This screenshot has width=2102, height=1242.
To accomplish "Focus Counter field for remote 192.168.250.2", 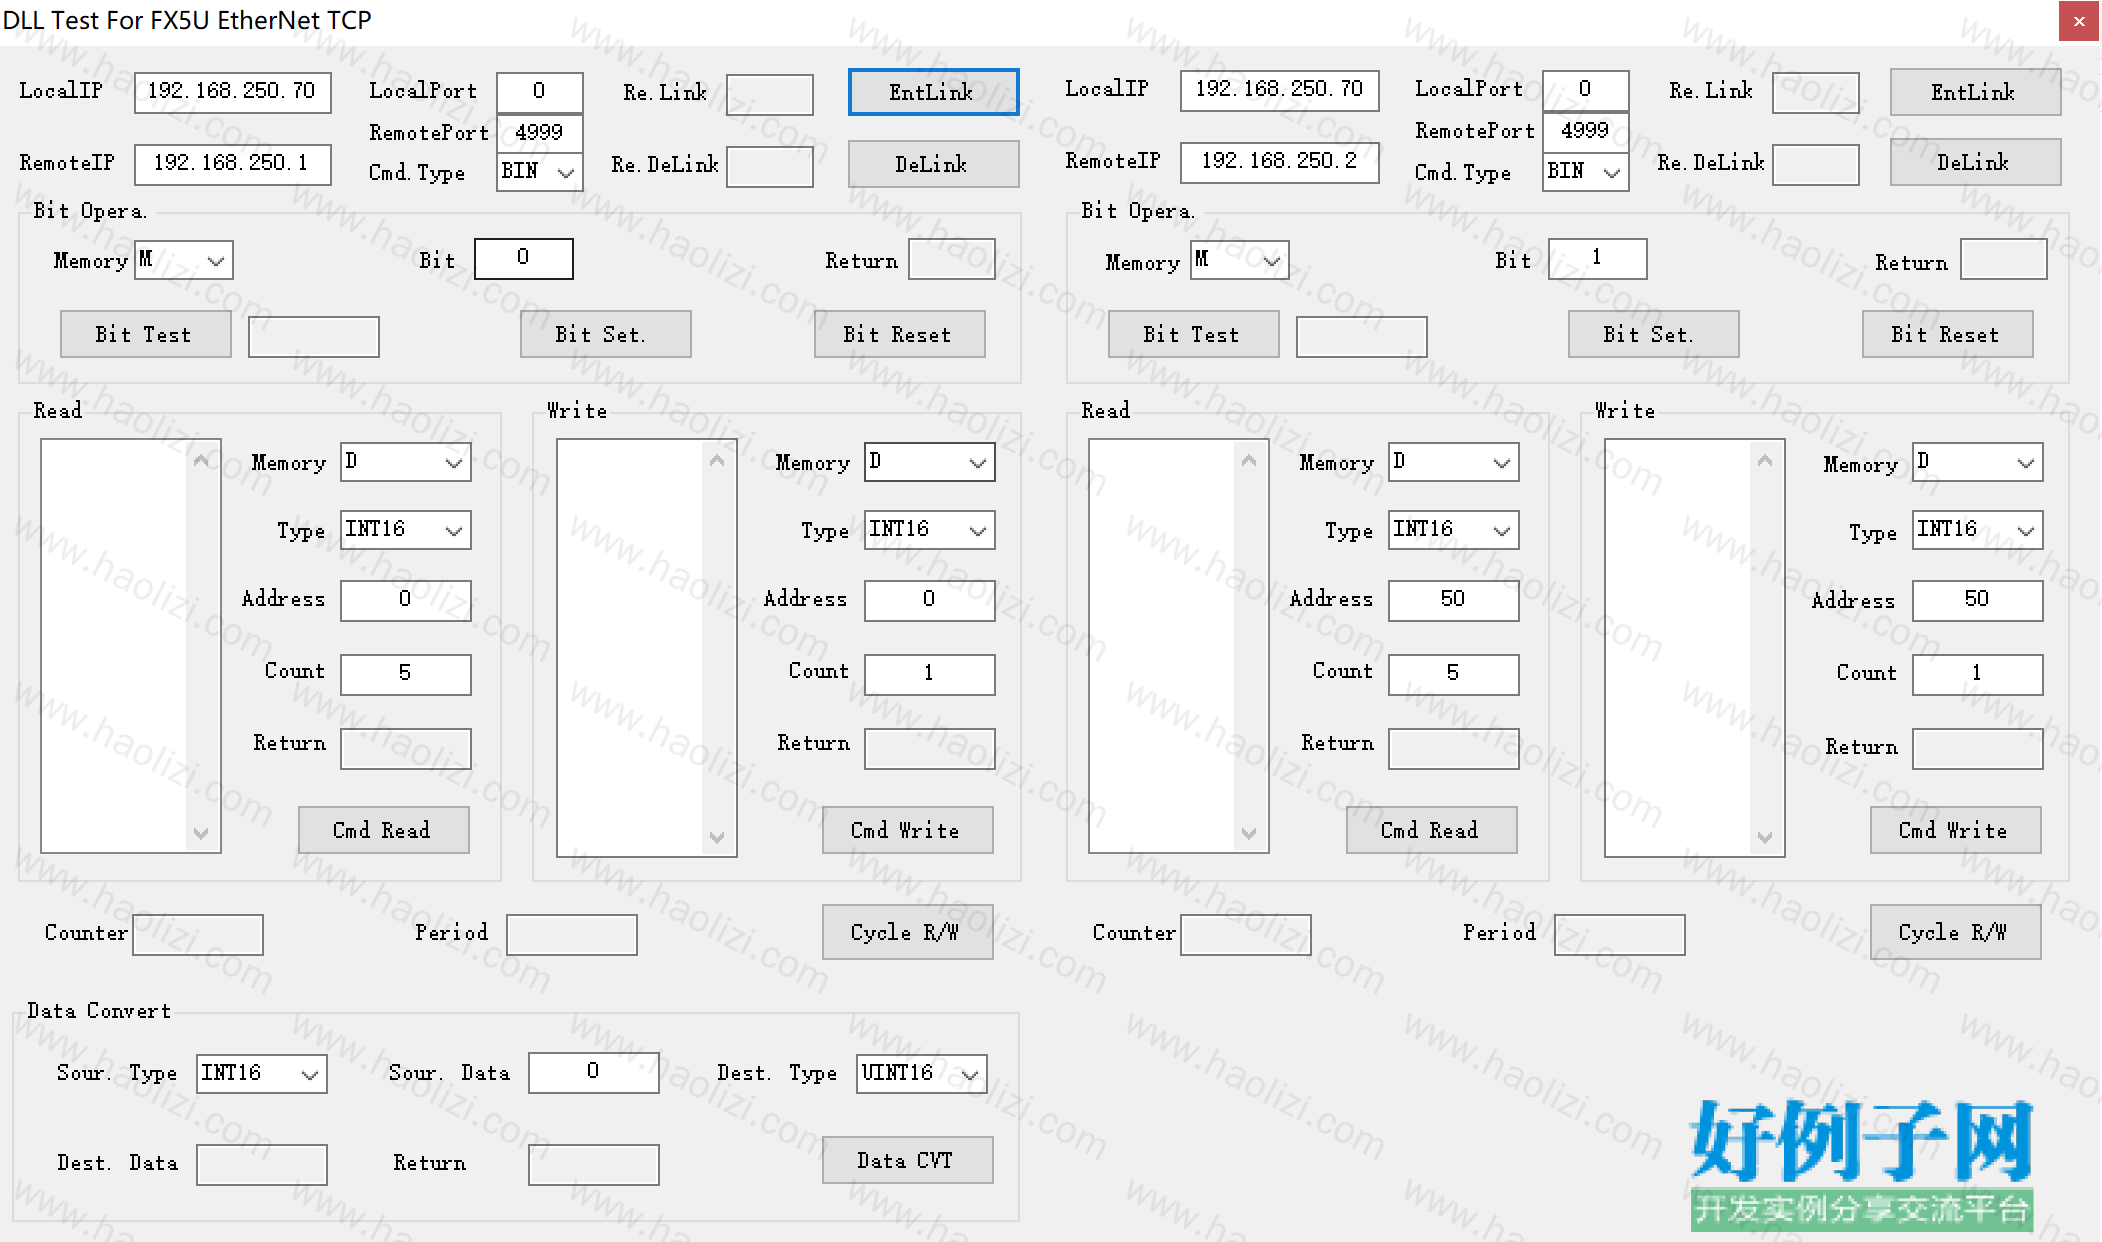I will coord(1245,934).
